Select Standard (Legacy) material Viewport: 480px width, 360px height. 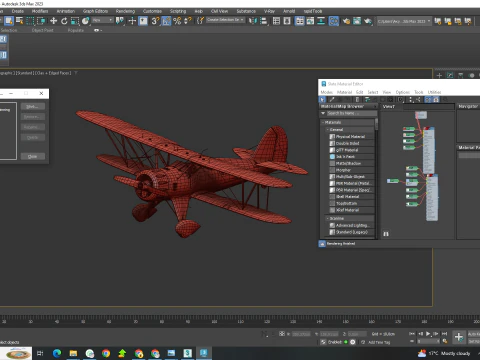352,232
